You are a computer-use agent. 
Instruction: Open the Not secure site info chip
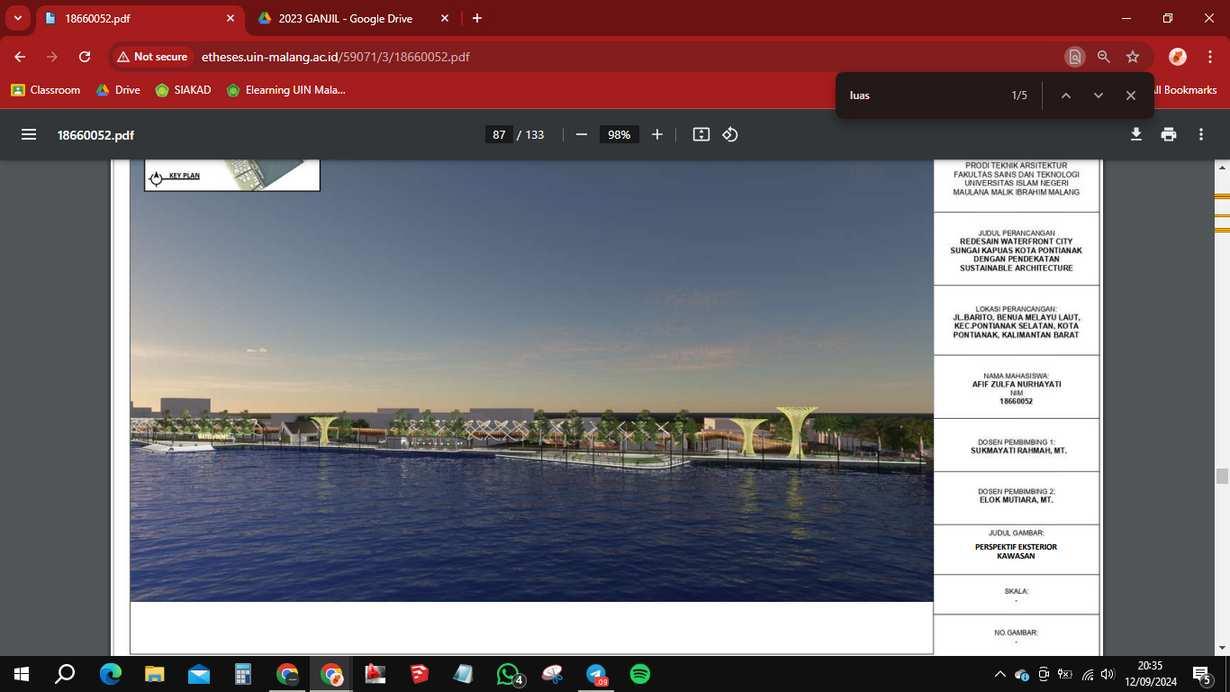151,57
